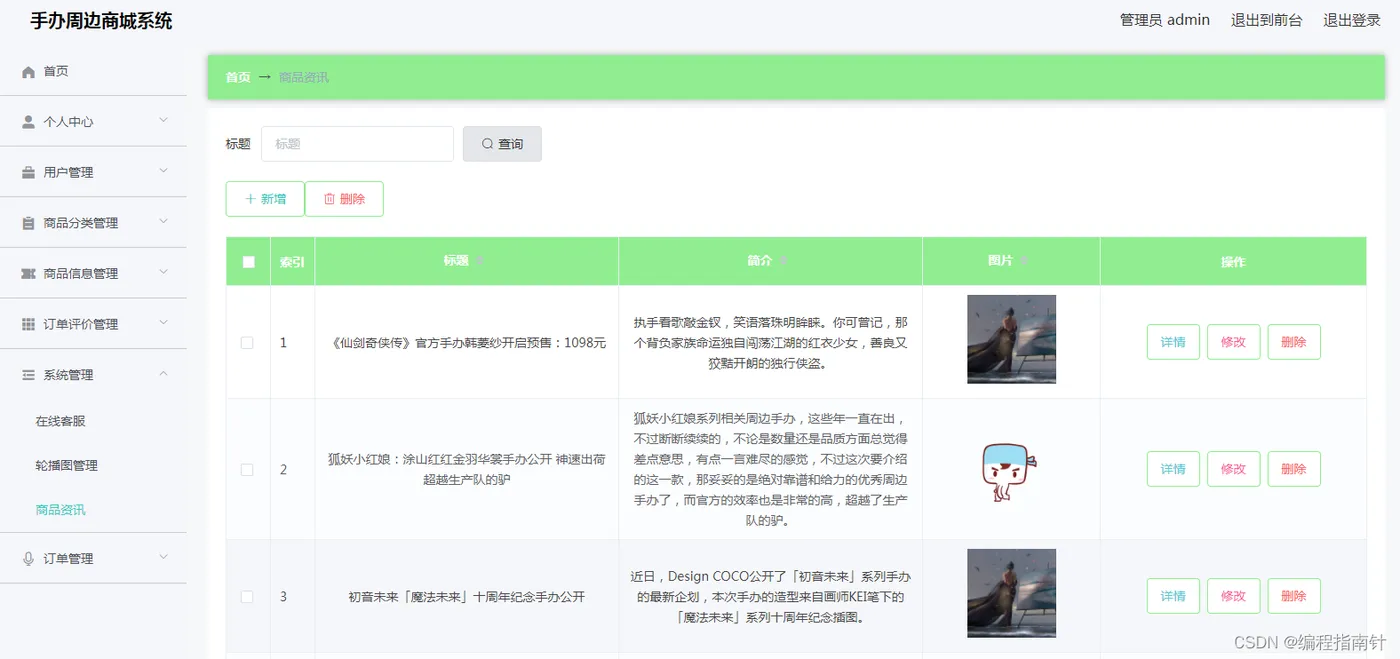The width and height of the screenshot is (1400, 659).
Task: Click the 新增 add button
Action: pyautogui.click(x=265, y=199)
